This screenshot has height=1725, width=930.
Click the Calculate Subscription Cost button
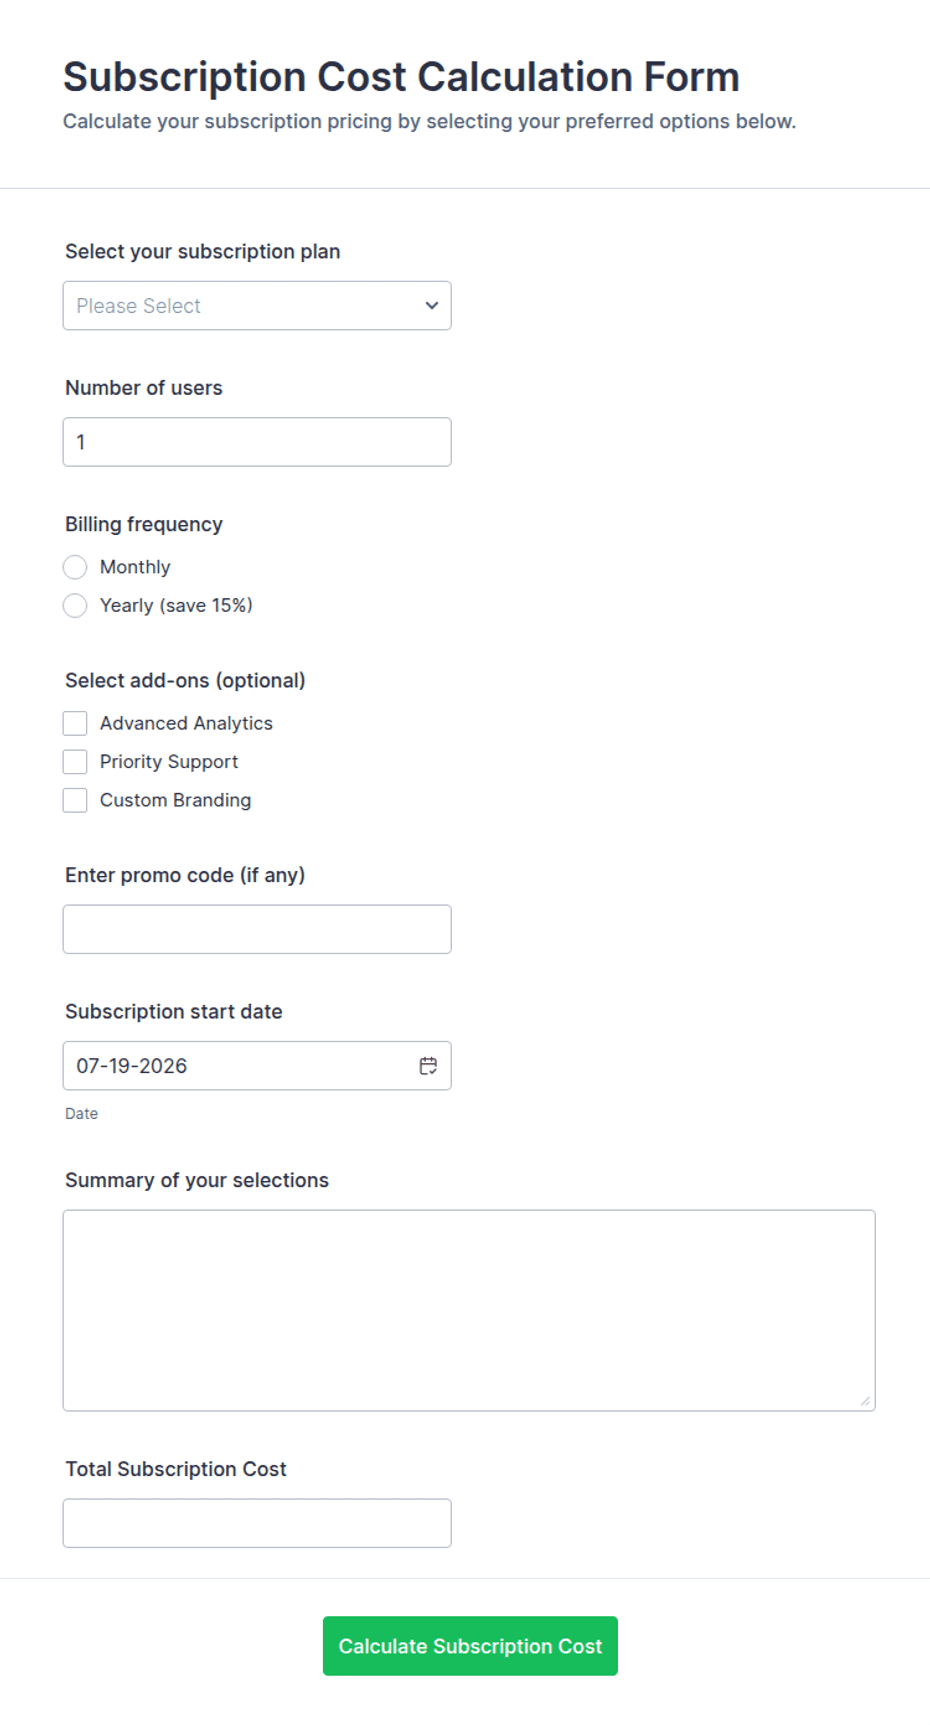[470, 1646]
